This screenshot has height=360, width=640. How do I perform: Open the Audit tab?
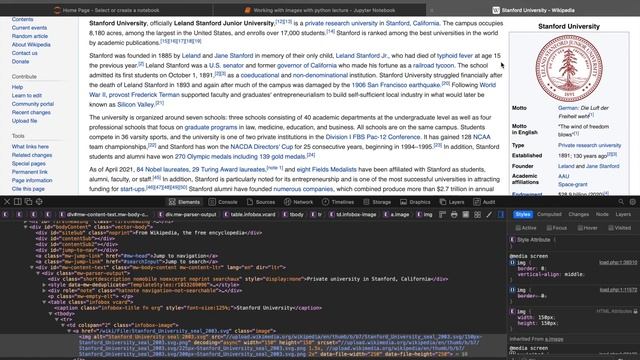tap(484, 202)
